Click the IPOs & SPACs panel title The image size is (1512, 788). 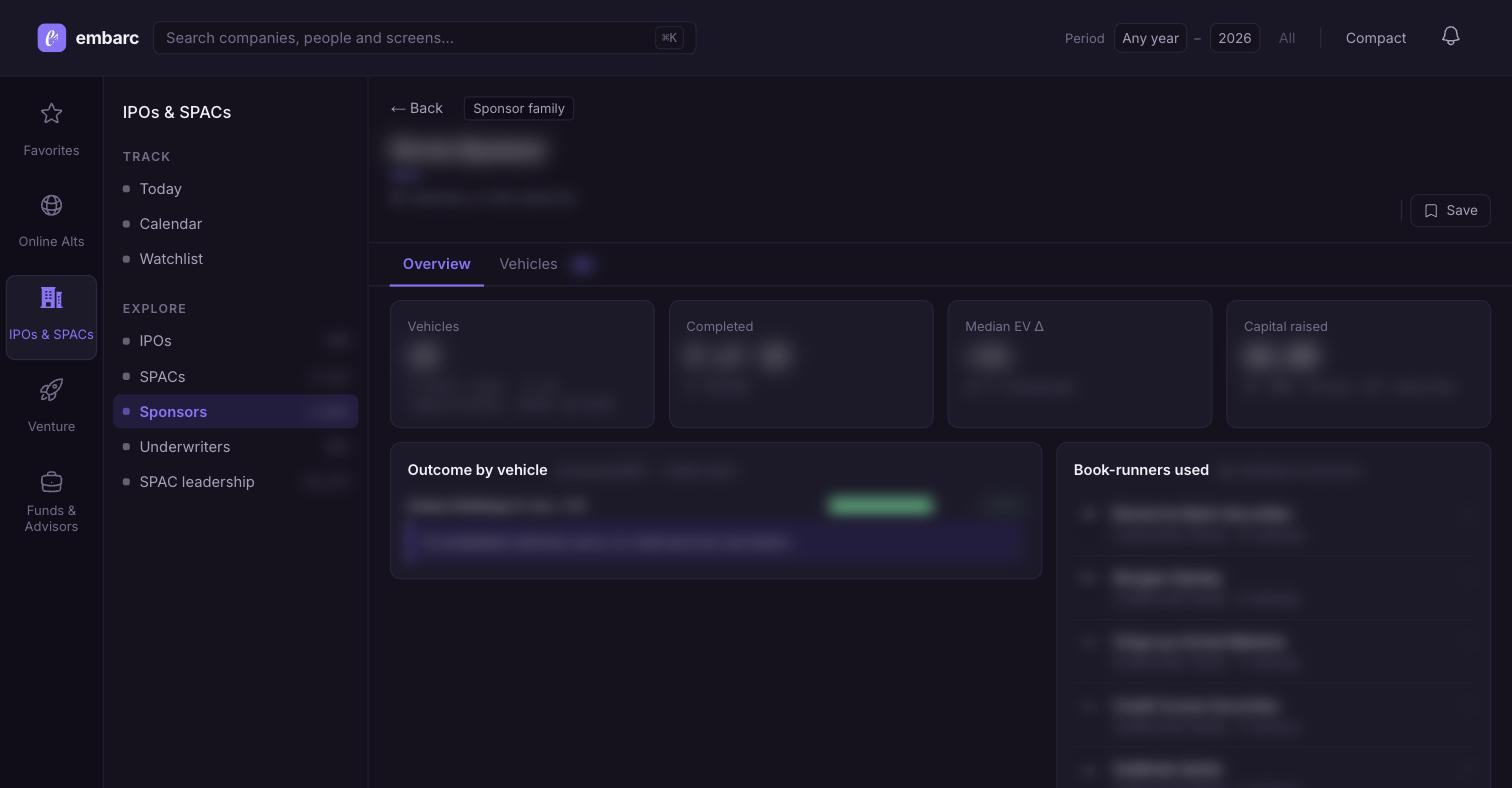177,112
